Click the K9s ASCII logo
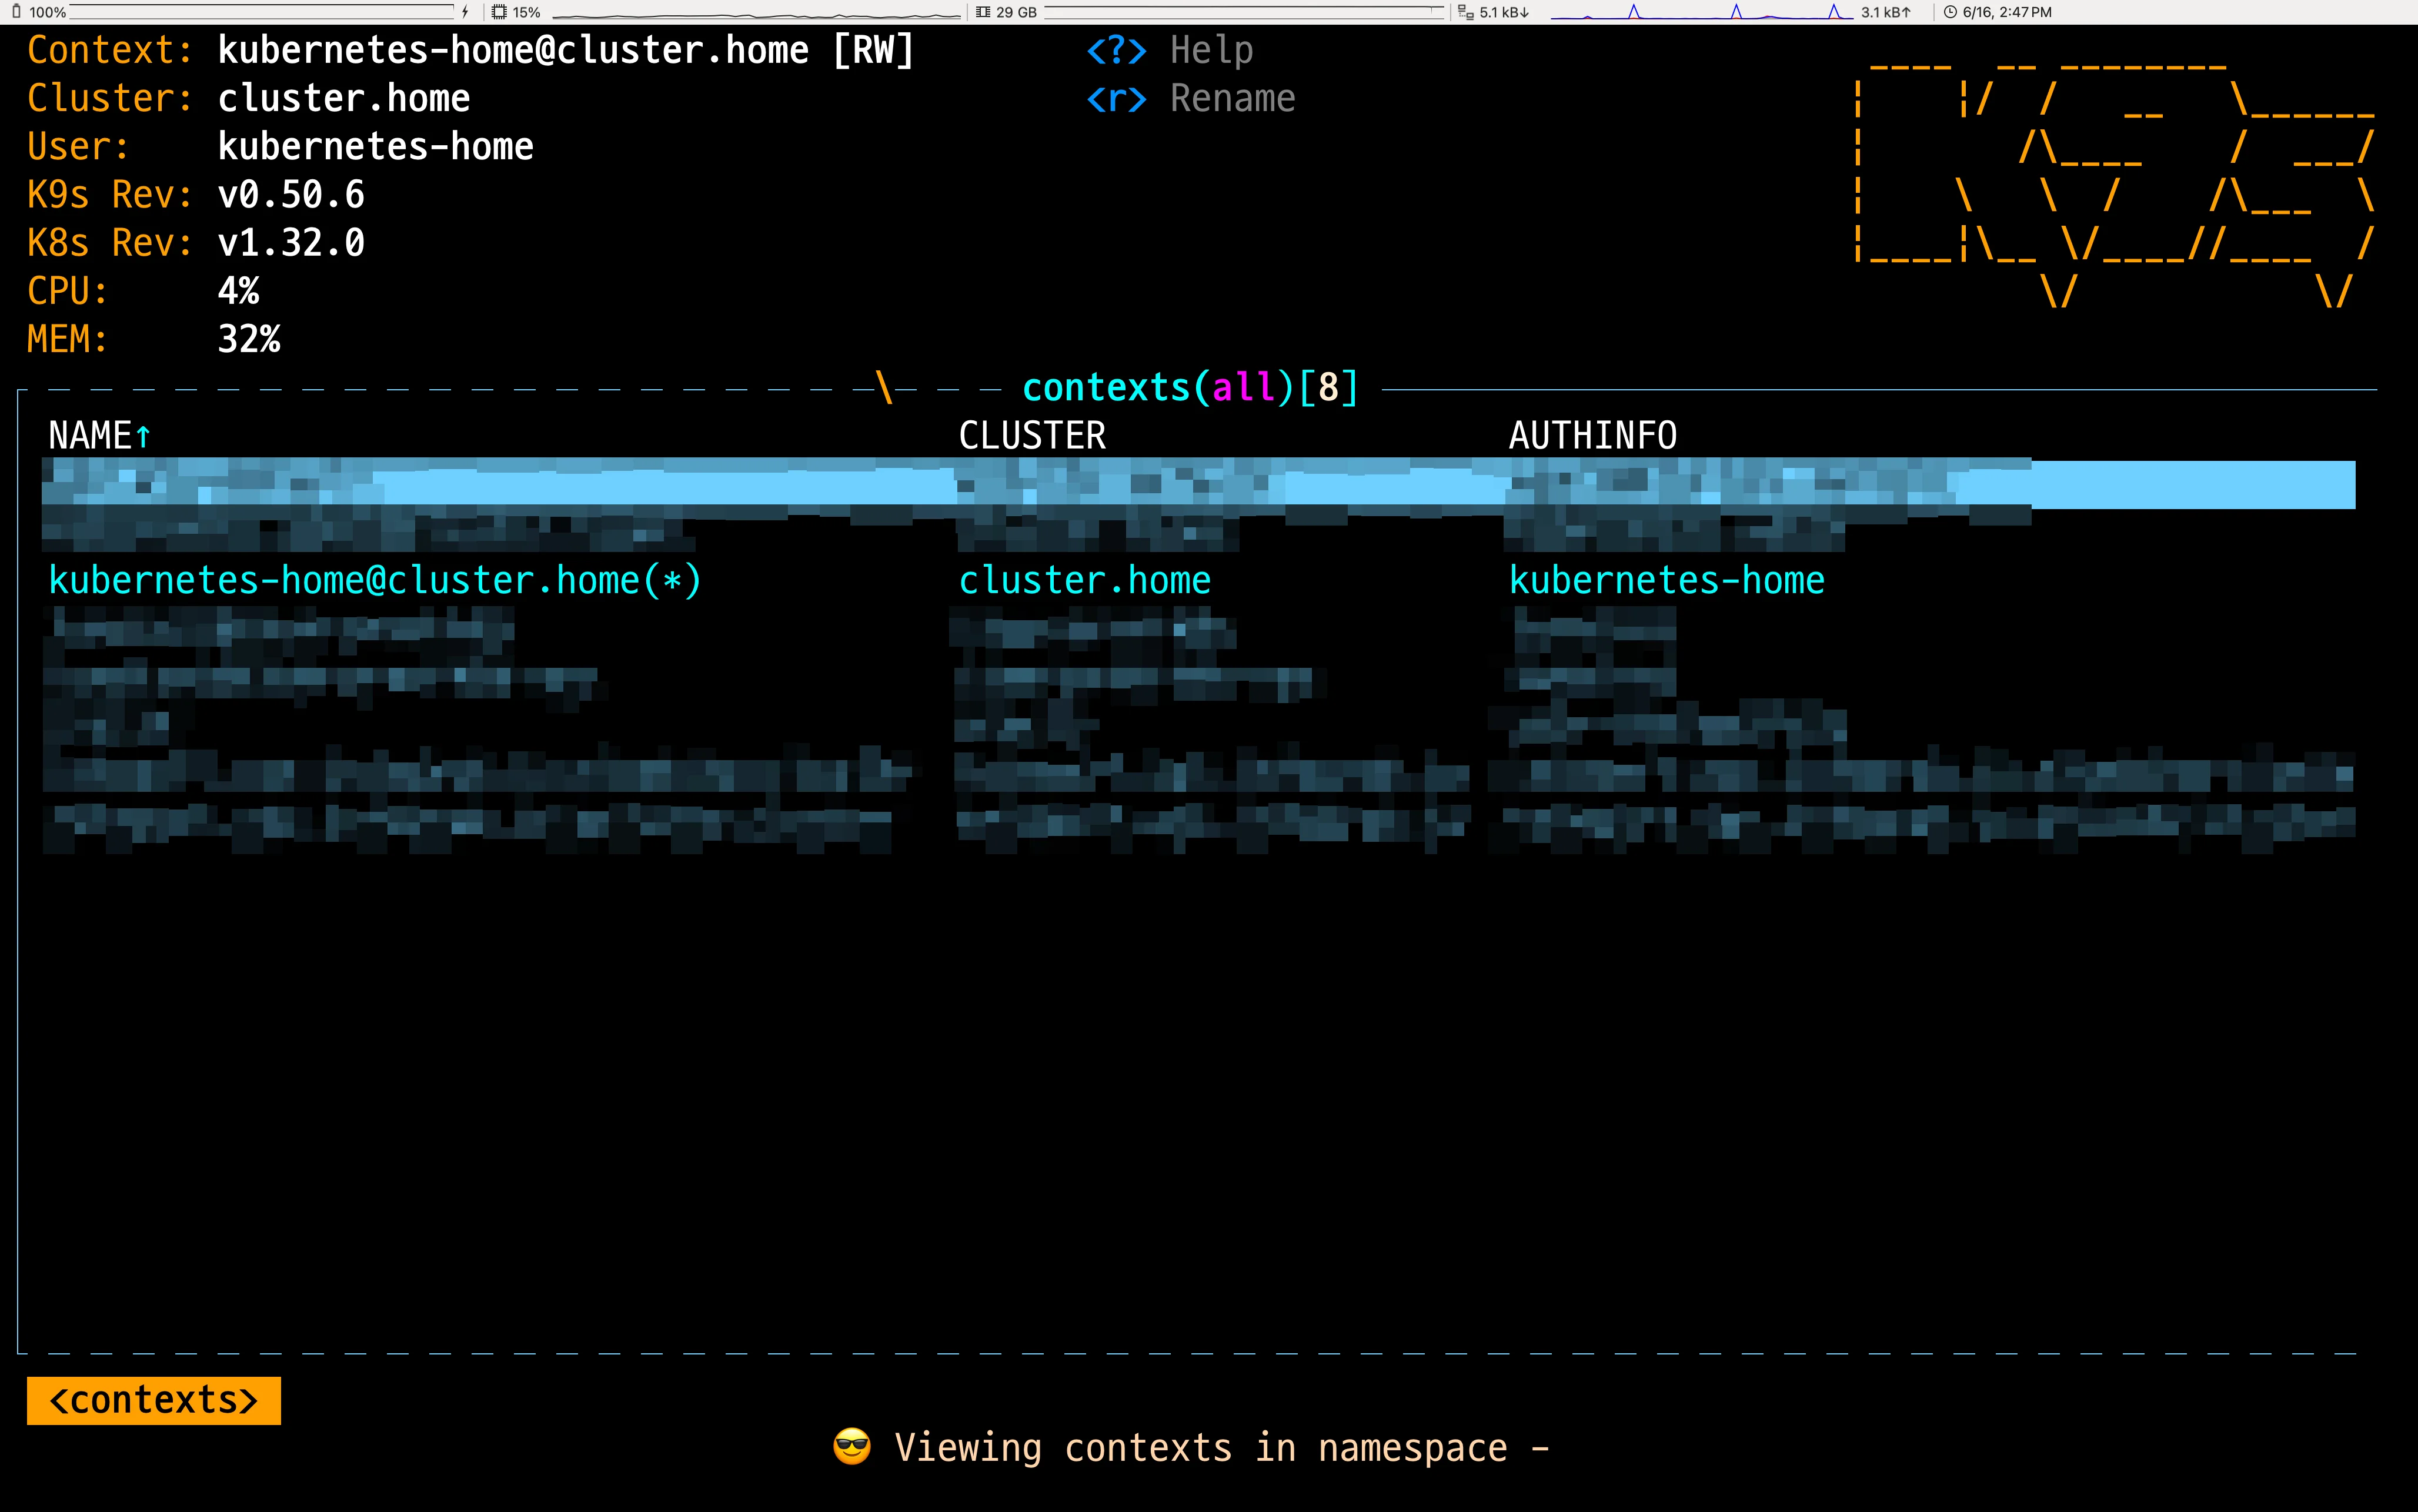 click(2114, 180)
